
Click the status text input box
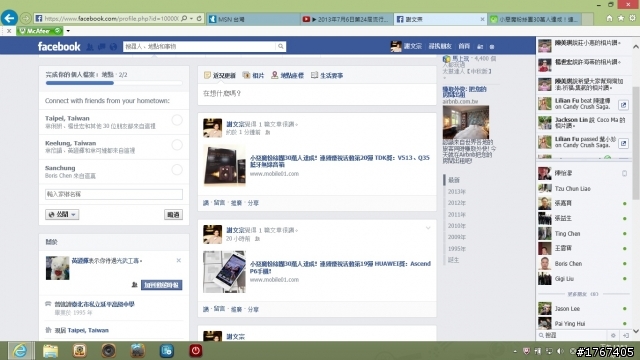(317, 94)
